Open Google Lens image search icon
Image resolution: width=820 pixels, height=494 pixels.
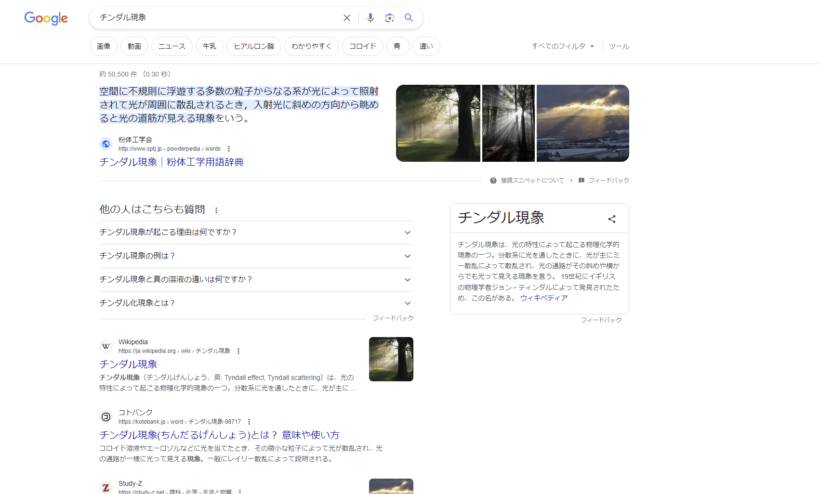coord(389,18)
